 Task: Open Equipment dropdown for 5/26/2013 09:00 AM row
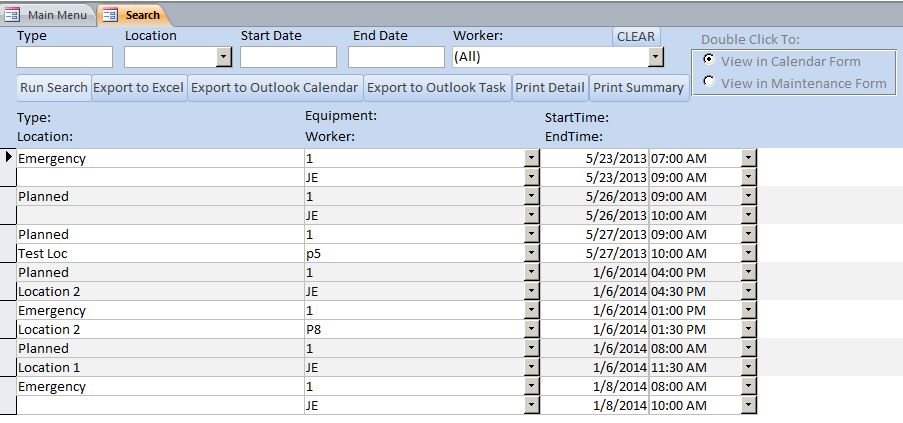pyautogui.click(x=532, y=196)
